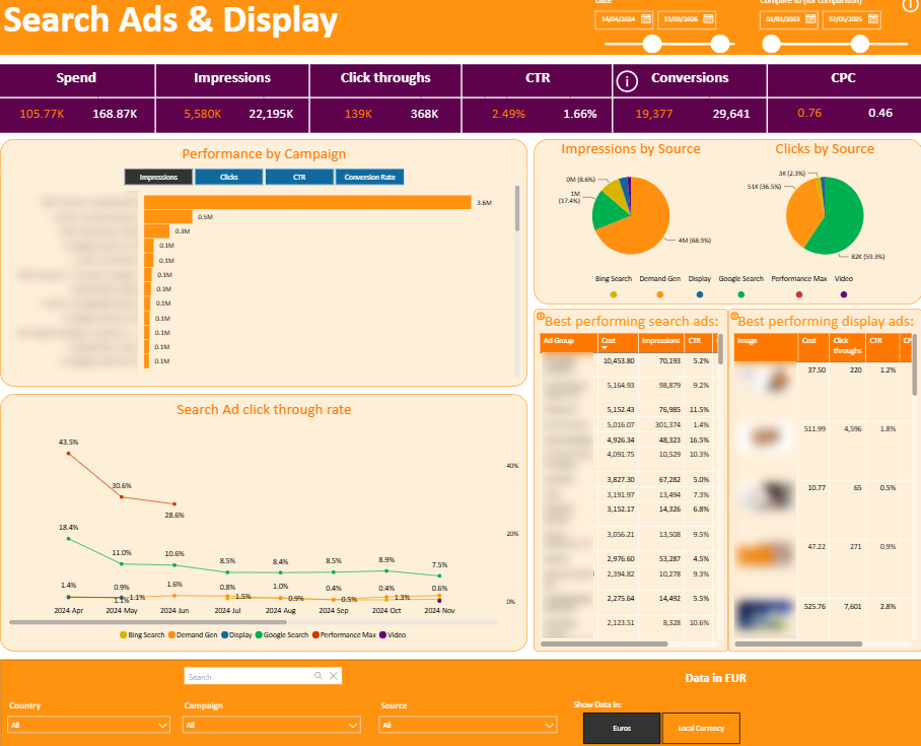Show data in Euros

(x=622, y=728)
